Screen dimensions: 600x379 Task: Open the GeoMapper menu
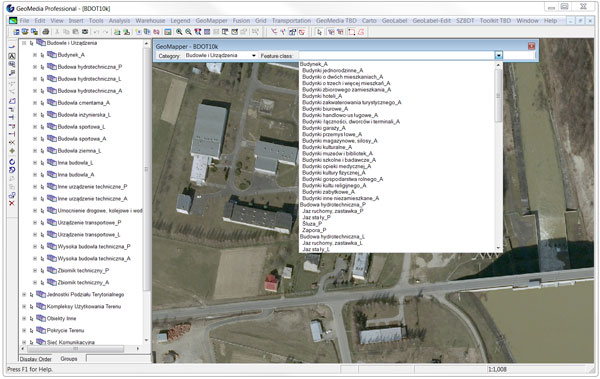point(211,21)
